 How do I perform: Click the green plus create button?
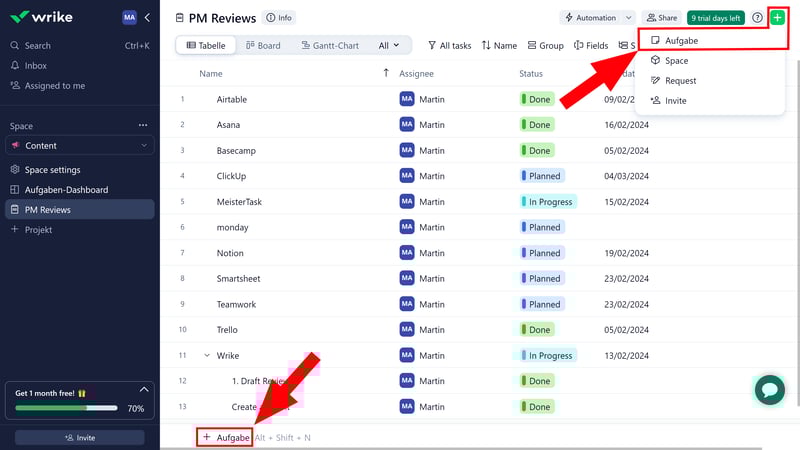[x=778, y=18]
